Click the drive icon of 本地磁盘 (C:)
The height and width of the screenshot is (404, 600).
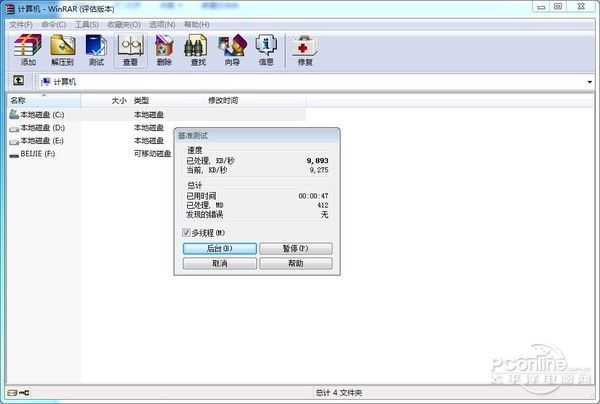click(x=14, y=114)
